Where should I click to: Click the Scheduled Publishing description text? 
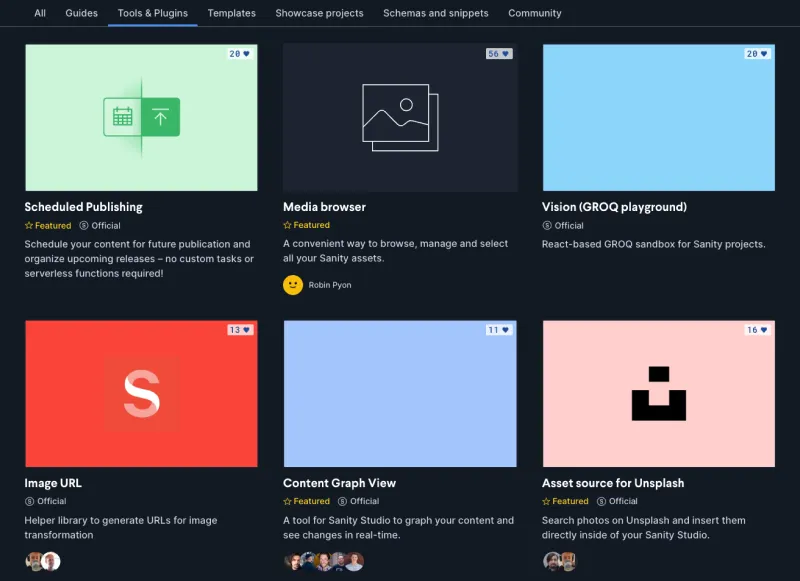click(139, 259)
